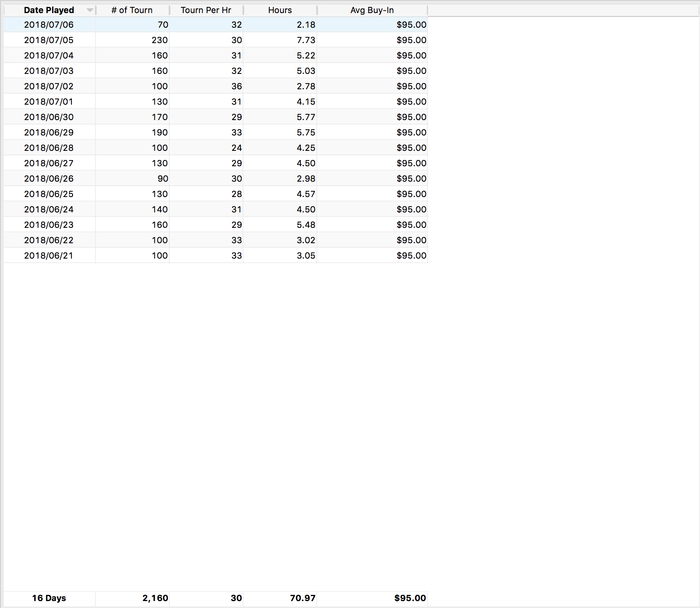Select the 2018/06/27 date cell
The image size is (700, 608).
click(x=50, y=163)
